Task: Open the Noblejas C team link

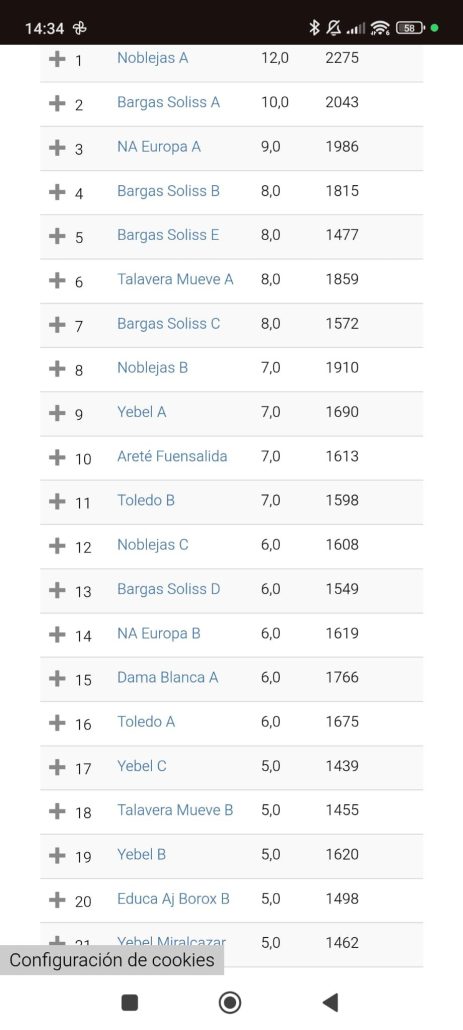Action: click(152, 545)
